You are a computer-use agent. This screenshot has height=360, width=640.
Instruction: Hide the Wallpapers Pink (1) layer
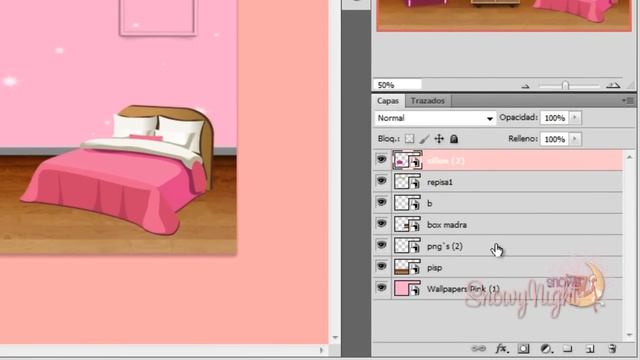382,288
